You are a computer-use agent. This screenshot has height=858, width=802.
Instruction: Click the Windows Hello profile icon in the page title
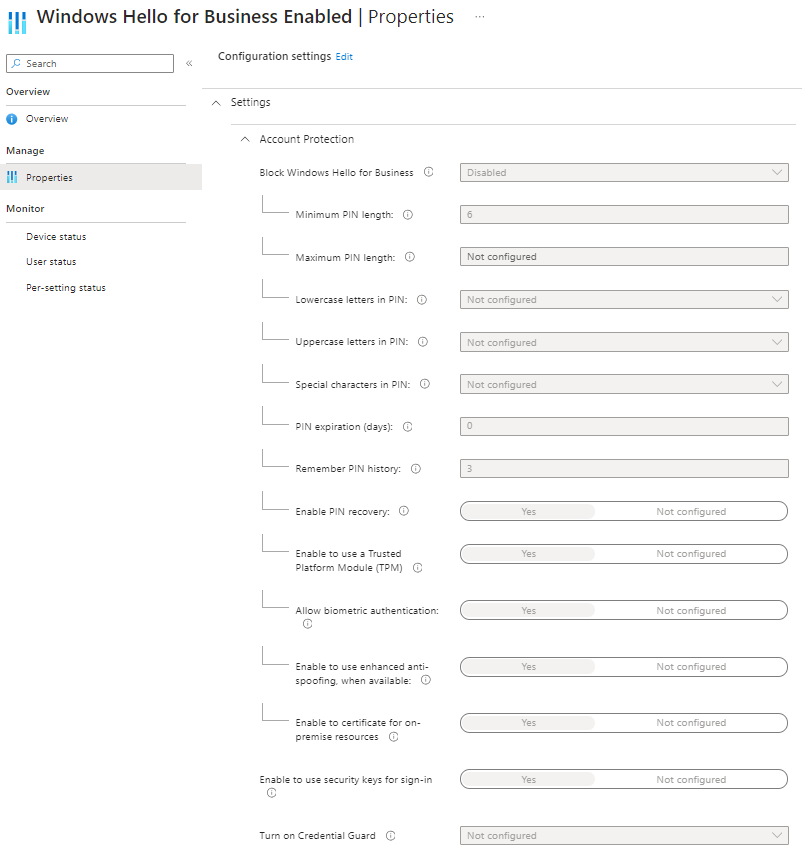click(x=17, y=22)
